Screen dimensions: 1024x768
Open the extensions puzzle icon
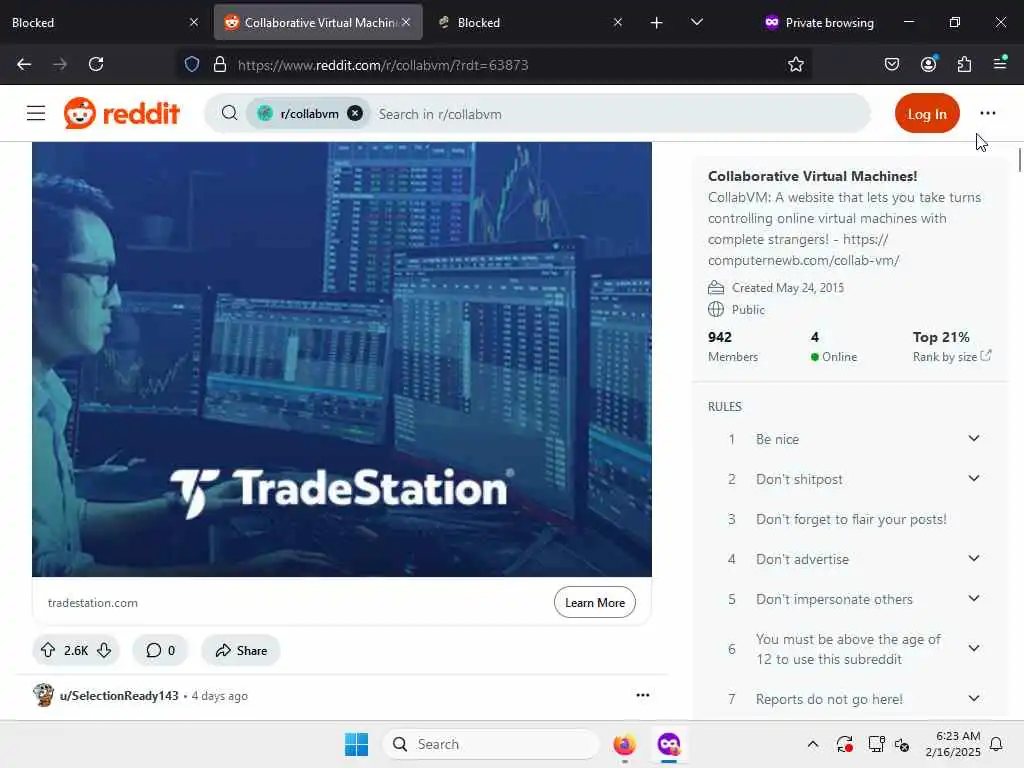(x=964, y=64)
